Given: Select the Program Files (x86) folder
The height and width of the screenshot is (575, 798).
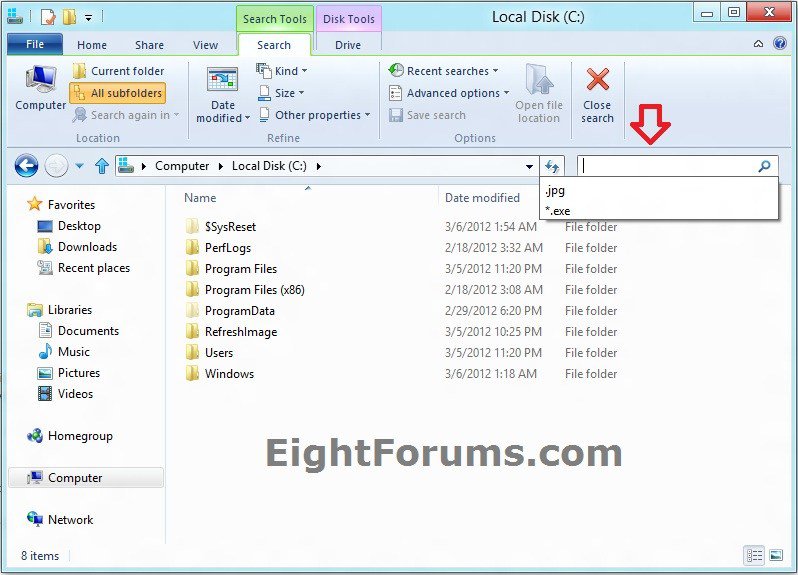Looking at the screenshot, I should click(254, 290).
